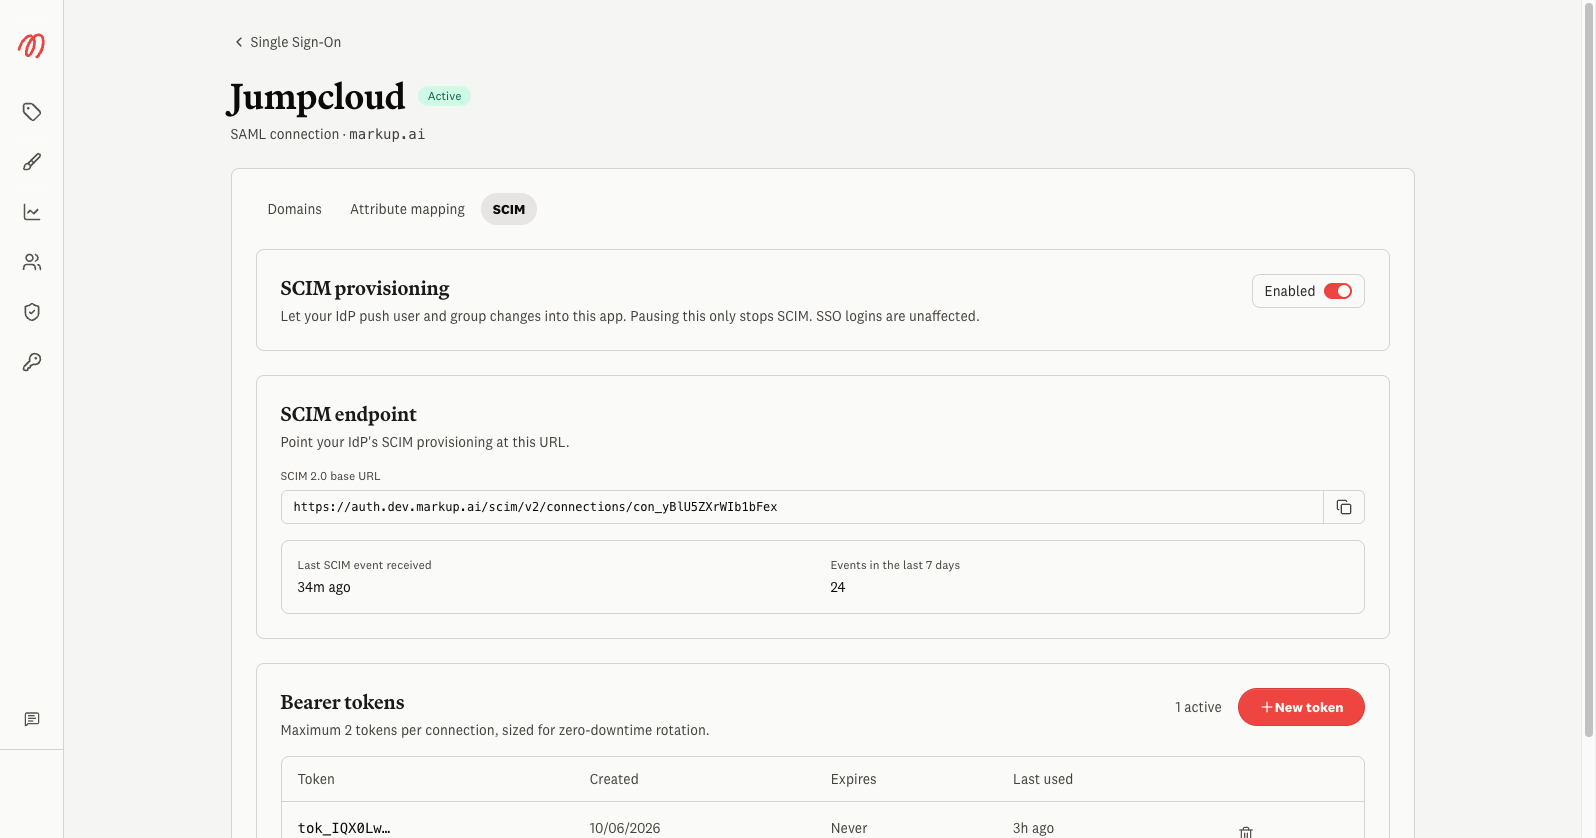This screenshot has width=1596, height=838.
Task: Copy the SCIM base URL
Action: (1344, 507)
